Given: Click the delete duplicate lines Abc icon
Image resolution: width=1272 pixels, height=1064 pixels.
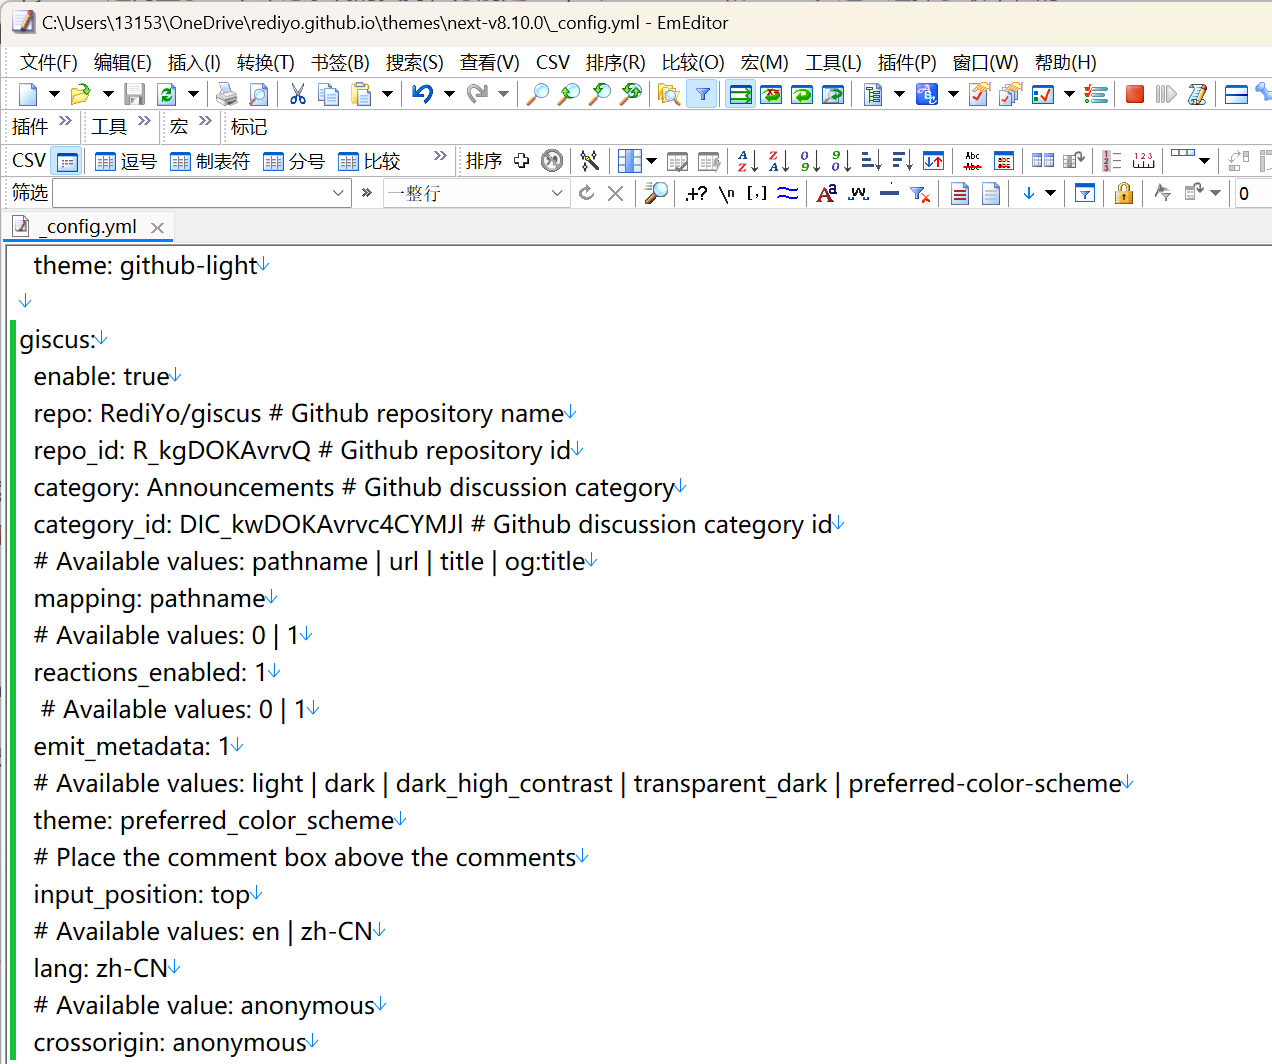Looking at the screenshot, I should pyautogui.click(x=972, y=161).
